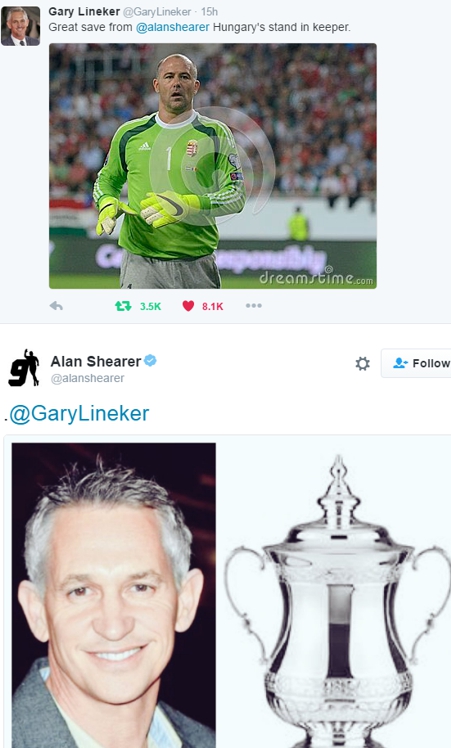This screenshot has width=451, height=748.
Task: Open the small profile photo beside the top tweet
Action: point(21,26)
